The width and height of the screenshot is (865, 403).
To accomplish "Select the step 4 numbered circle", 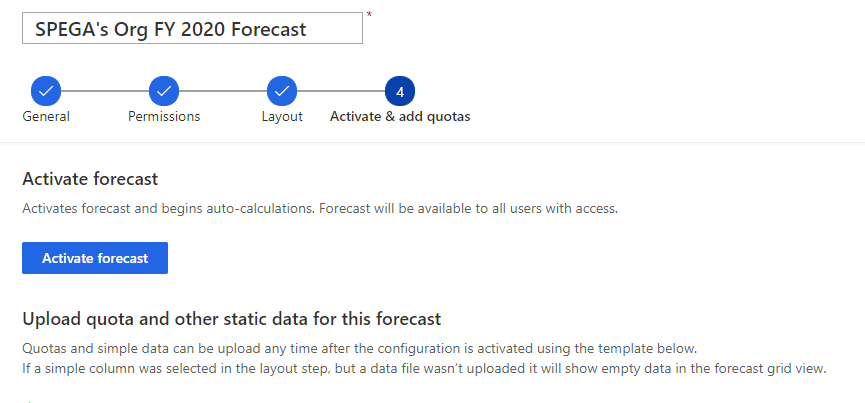I will [x=400, y=92].
